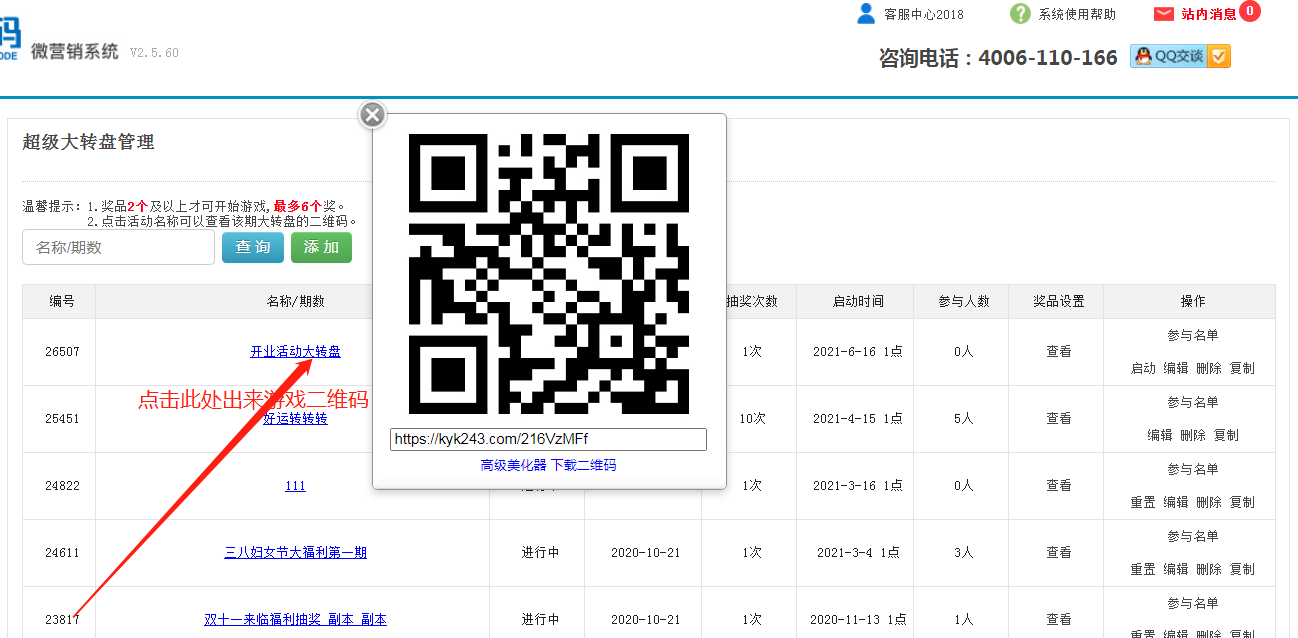Focus the 名称/期数 search field
Screen dimensions: 1298x638
(118, 247)
